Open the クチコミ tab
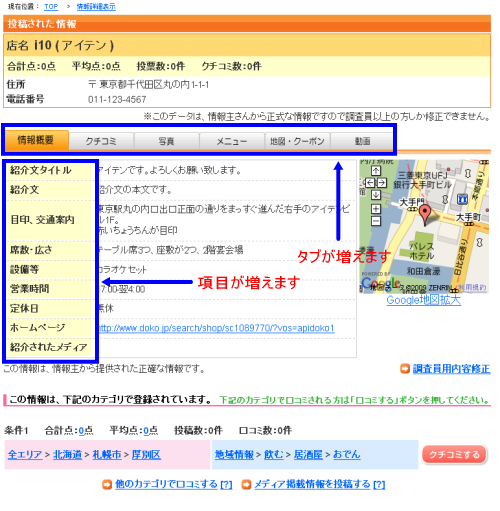 (x=101, y=141)
